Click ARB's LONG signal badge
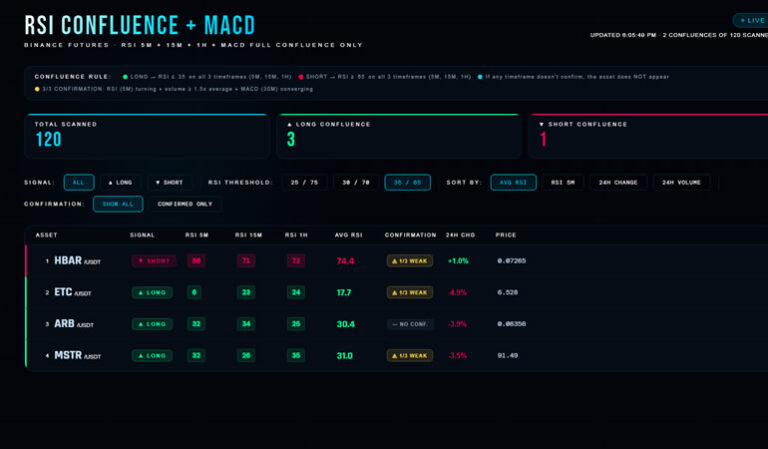The width and height of the screenshot is (768, 449). [152, 324]
